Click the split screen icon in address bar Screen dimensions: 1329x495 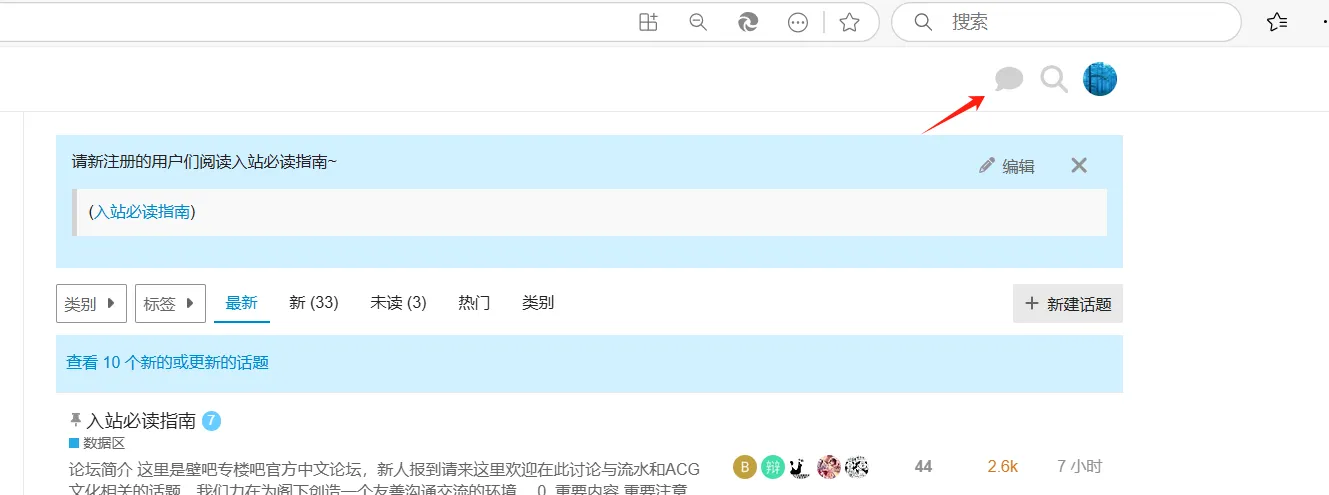pyautogui.click(x=648, y=22)
